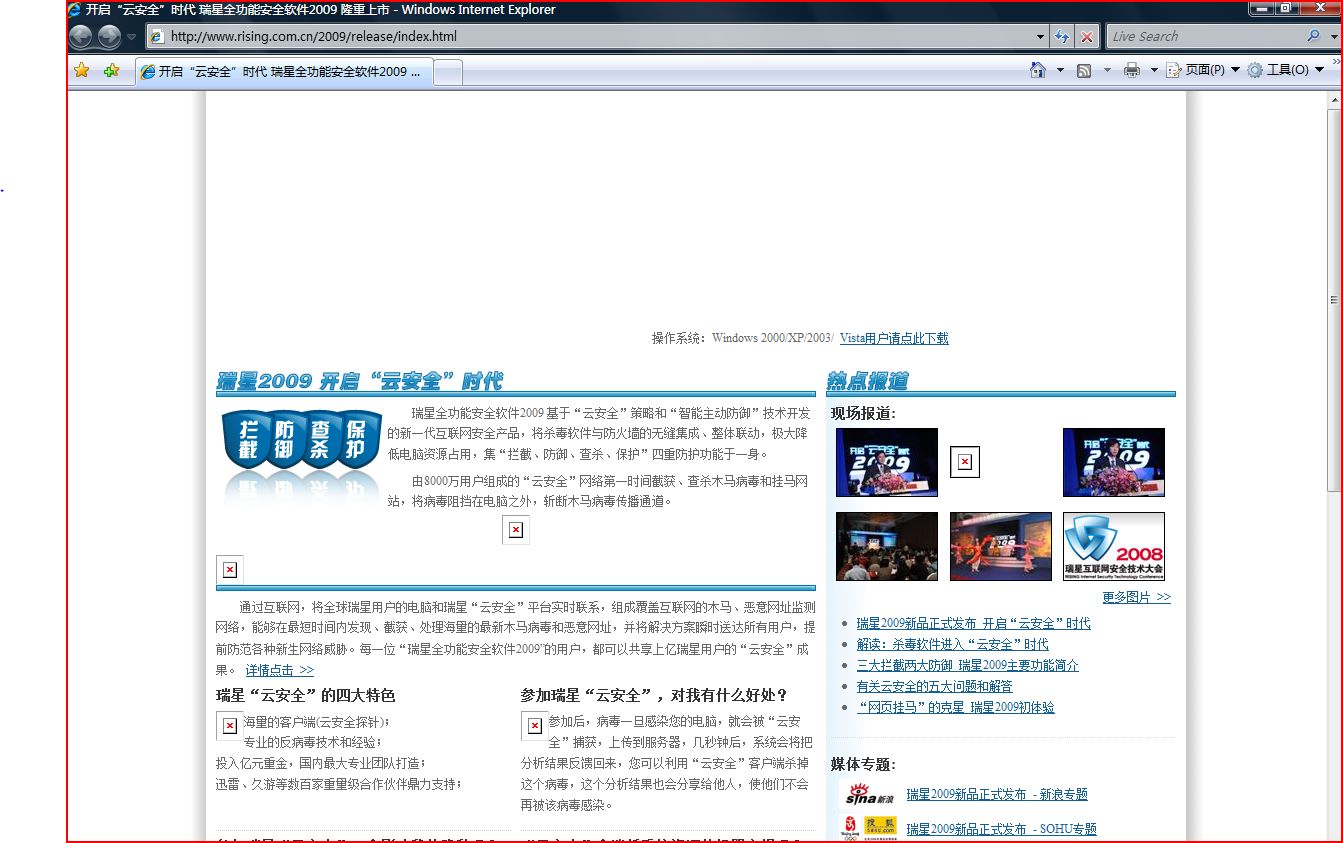The height and width of the screenshot is (843, 1343).
Task: Go back with the browser Back arrow
Action: click(x=81, y=37)
